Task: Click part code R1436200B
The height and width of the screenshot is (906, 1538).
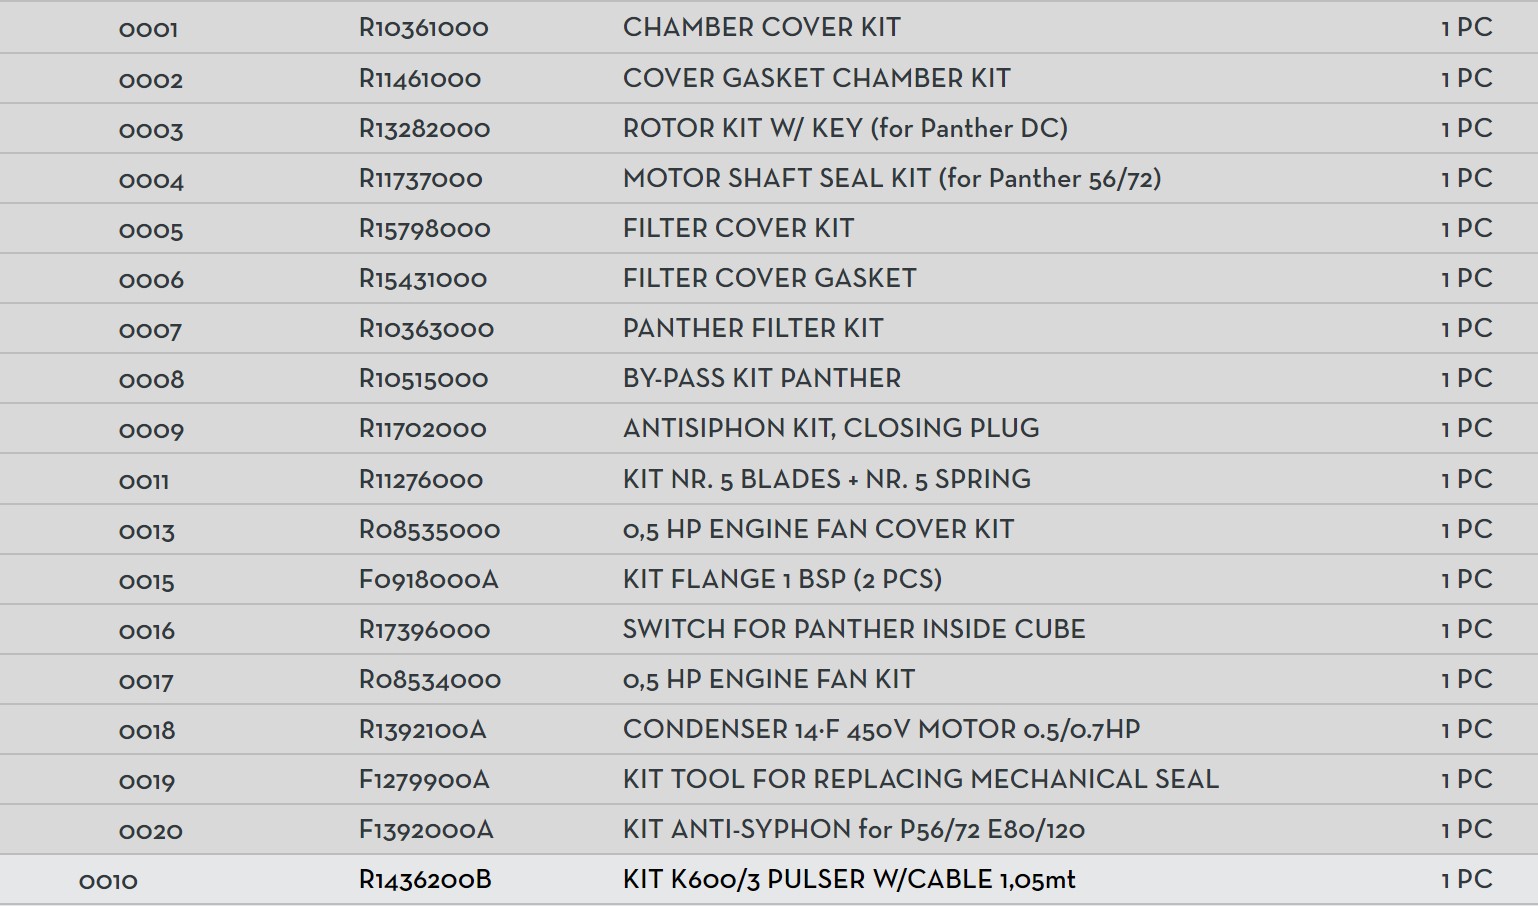Action: point(425,880)
